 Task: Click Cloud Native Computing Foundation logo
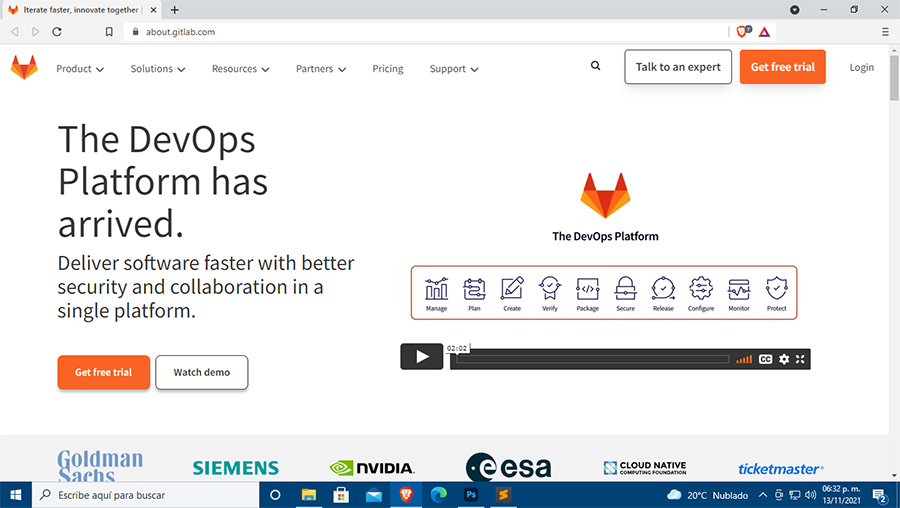pyautogui.click(x=645, y=468)
